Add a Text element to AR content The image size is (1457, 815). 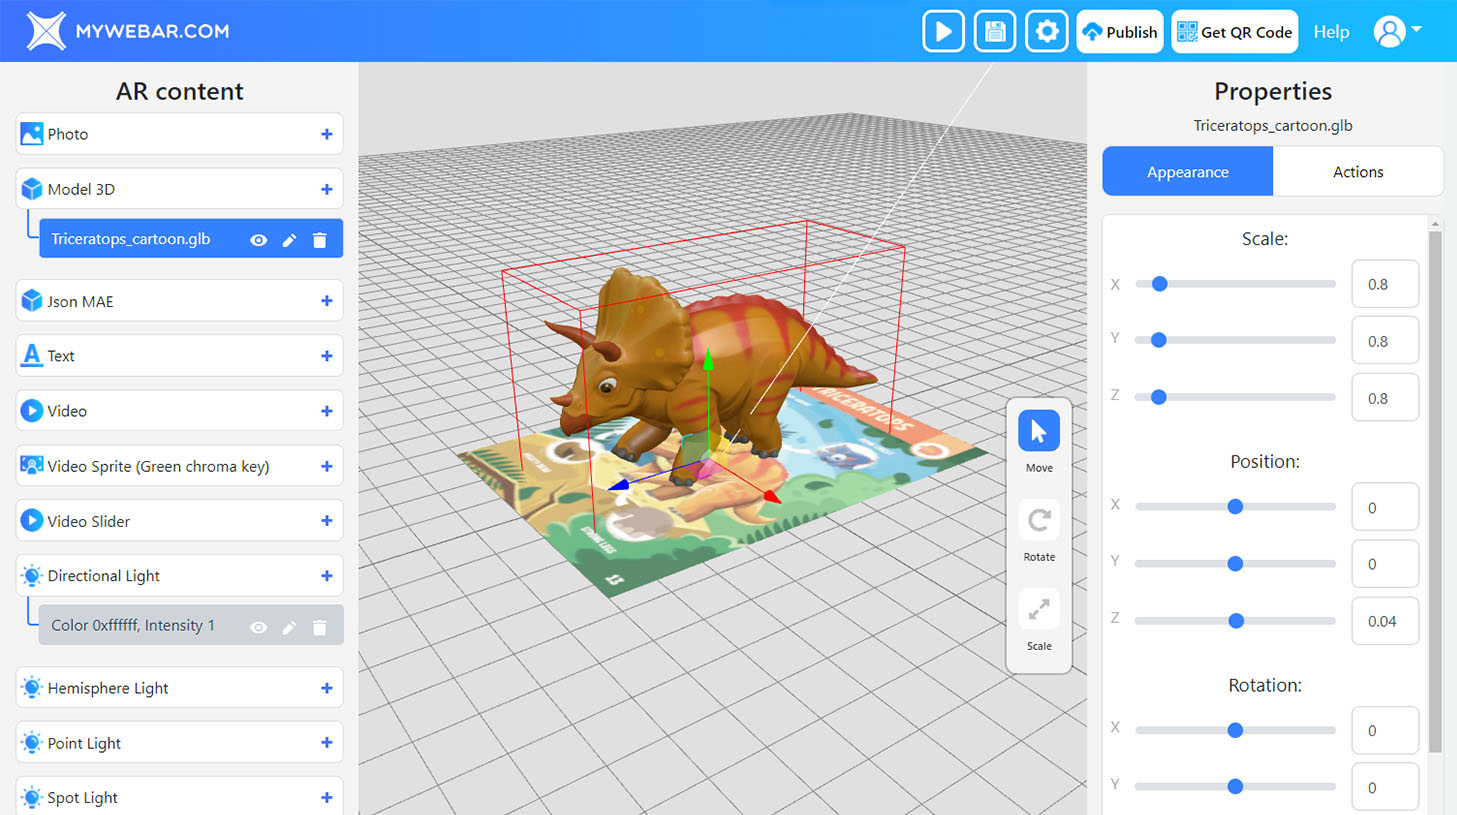[x=326, y=355]
